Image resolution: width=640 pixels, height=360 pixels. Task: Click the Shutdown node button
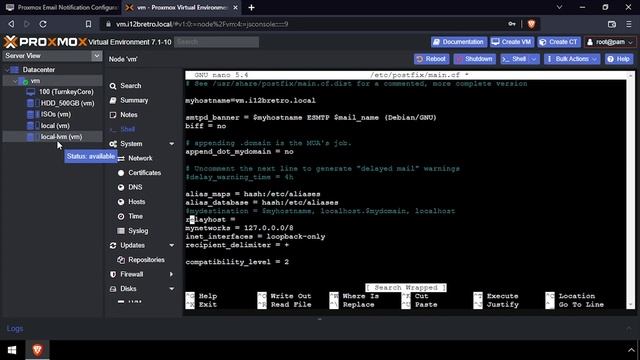pyautogui.click(x=475, y=59)
